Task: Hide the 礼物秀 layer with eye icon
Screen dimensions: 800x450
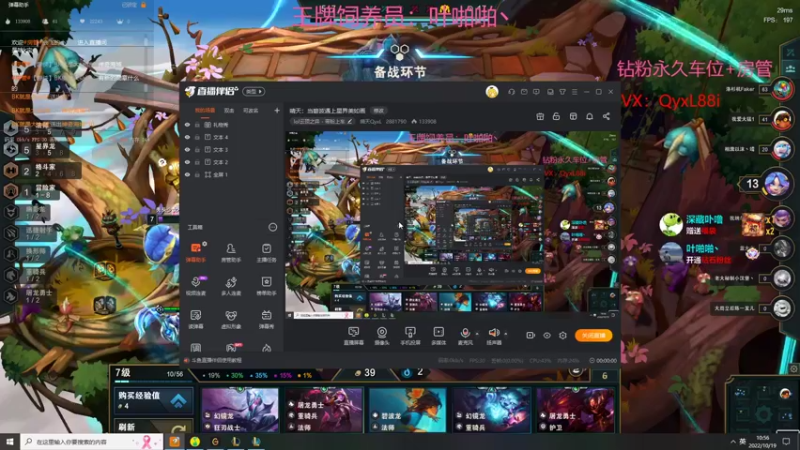Action: (187, 124)
